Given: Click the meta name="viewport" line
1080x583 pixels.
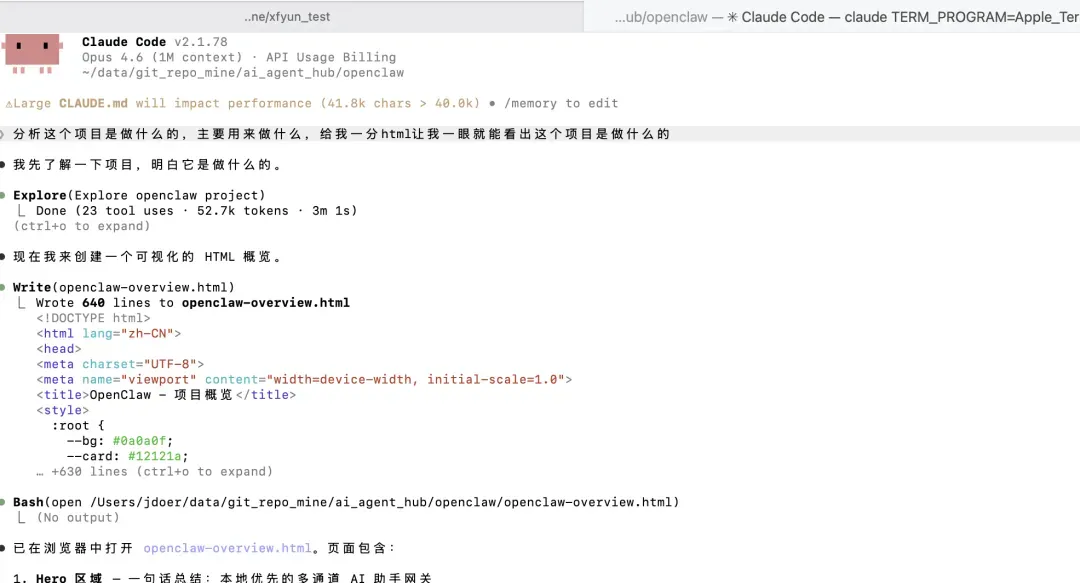Looking at the screenshot, I should 304,380.
